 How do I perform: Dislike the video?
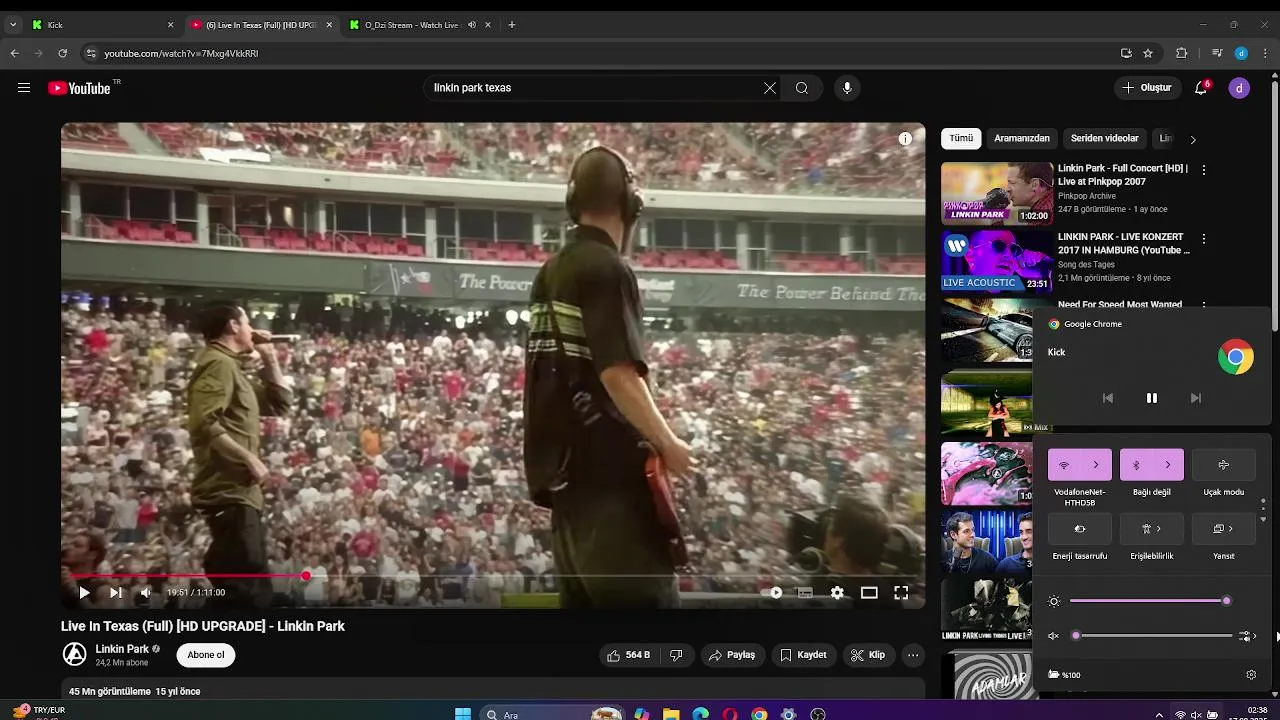[676, 655]
